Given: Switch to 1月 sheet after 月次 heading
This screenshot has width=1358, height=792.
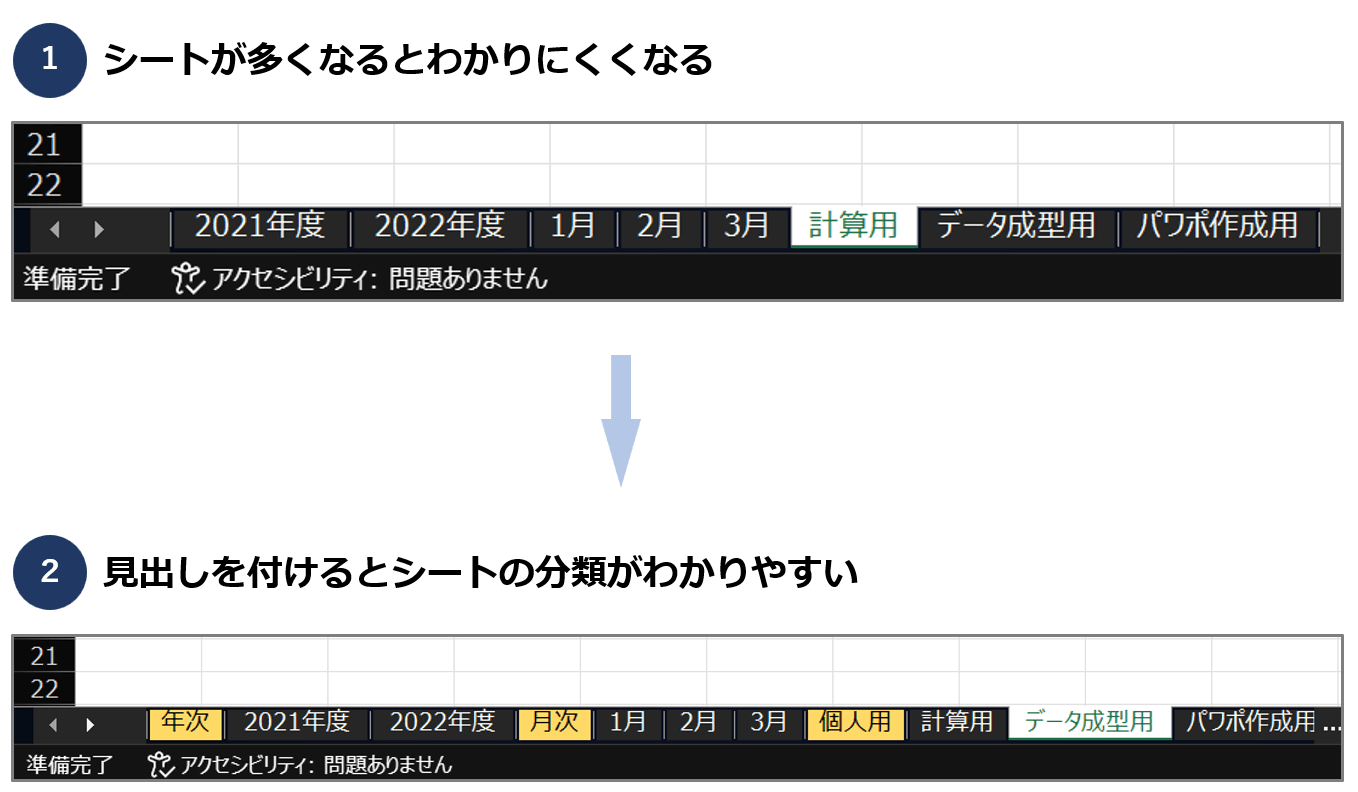Looking at the screenshot, I should [x=628, y=722].
